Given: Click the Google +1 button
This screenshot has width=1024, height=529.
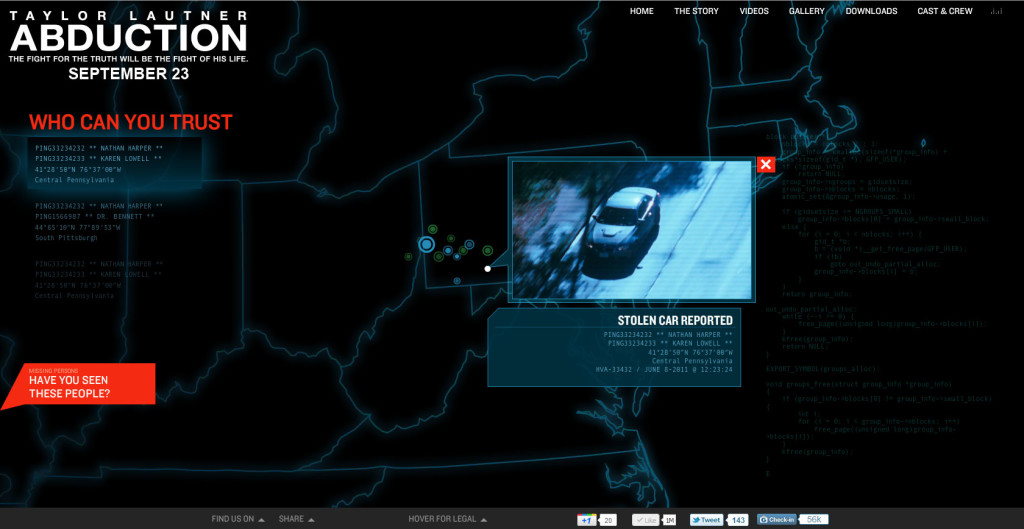Looking at the screenshot, I should point(586,520).
